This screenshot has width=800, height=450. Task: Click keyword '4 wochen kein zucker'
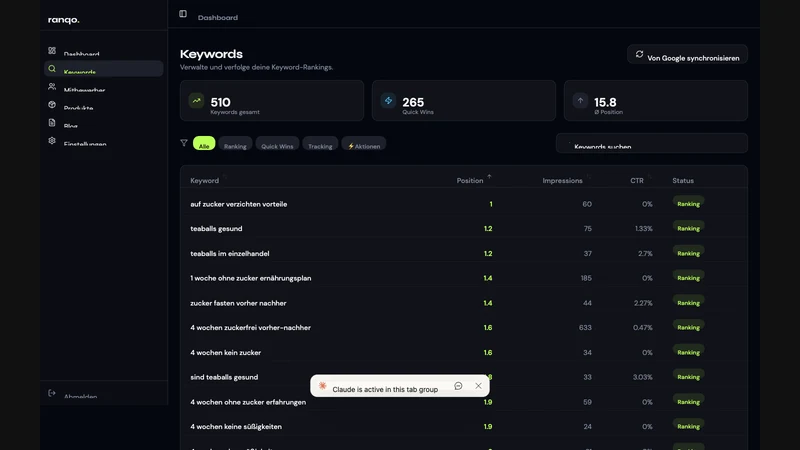point(226,353)
